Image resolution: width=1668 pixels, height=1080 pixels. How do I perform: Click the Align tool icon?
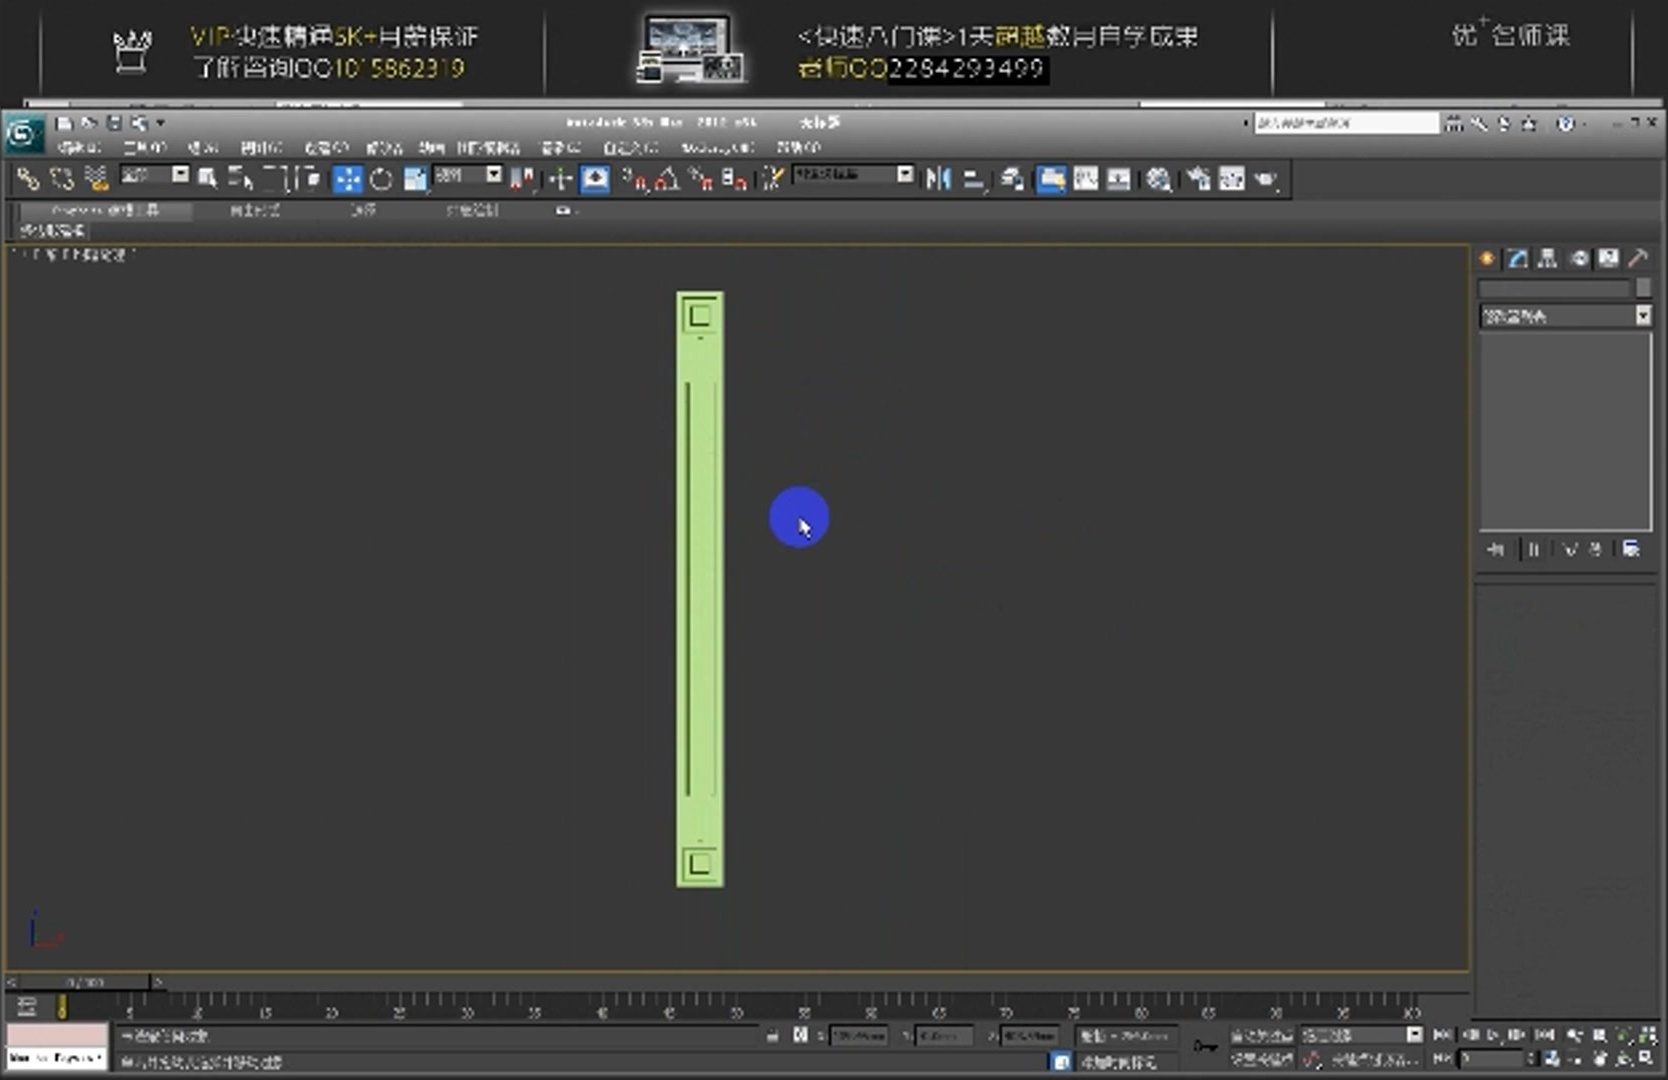click(973, 179)
